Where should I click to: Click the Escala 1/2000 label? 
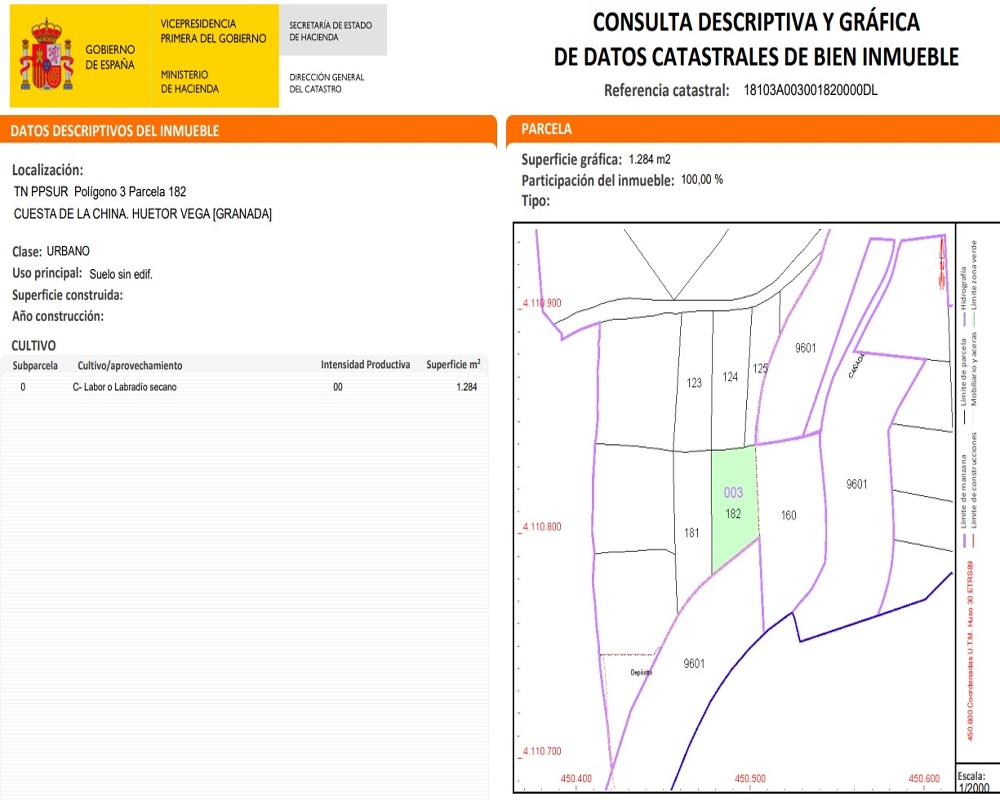tap(971, 782)
